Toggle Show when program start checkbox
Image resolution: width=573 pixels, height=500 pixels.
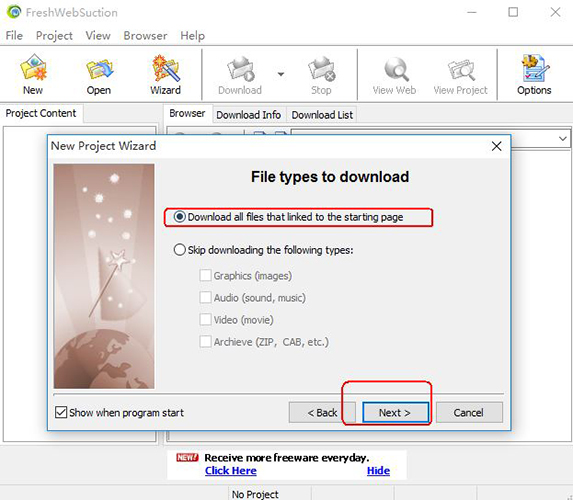click(x=61, y=412)
